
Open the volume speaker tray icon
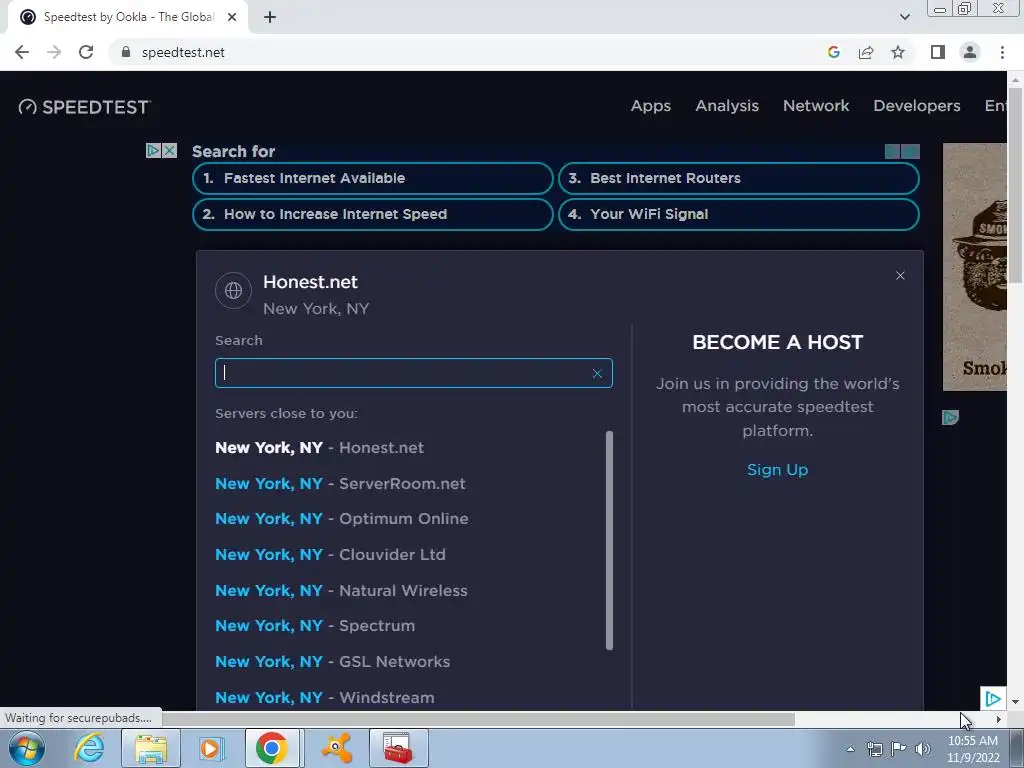[923, 749]
